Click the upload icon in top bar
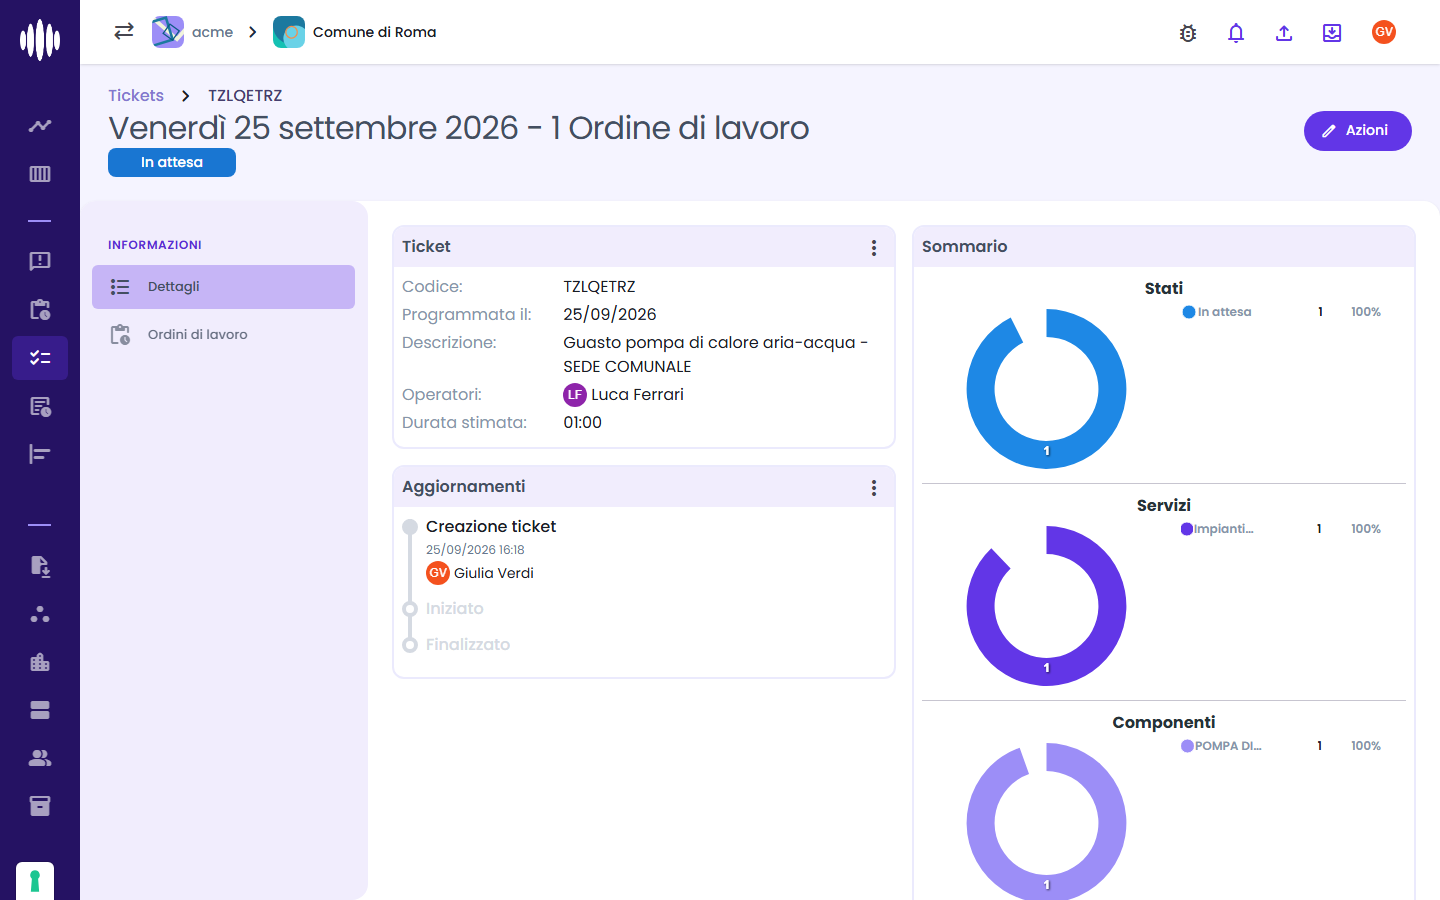Screen dimensions: 1440x900 1284,33
